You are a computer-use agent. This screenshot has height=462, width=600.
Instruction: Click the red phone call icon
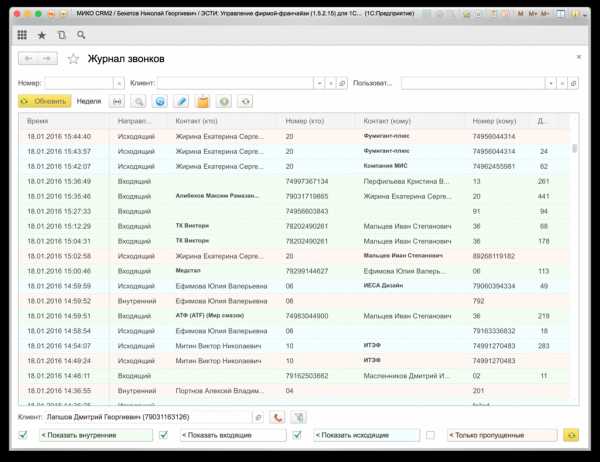(x=277, y=416)
